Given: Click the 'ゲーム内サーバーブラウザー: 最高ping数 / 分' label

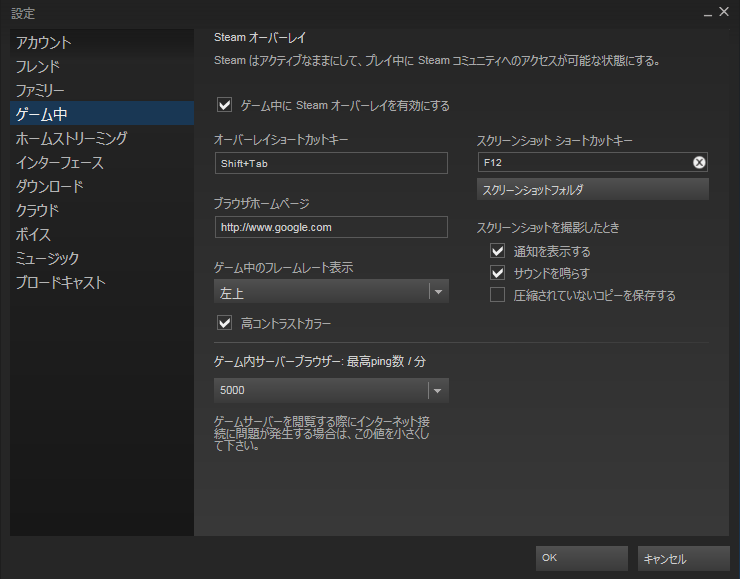Looking at the screenshot, I should coord(320,361).
